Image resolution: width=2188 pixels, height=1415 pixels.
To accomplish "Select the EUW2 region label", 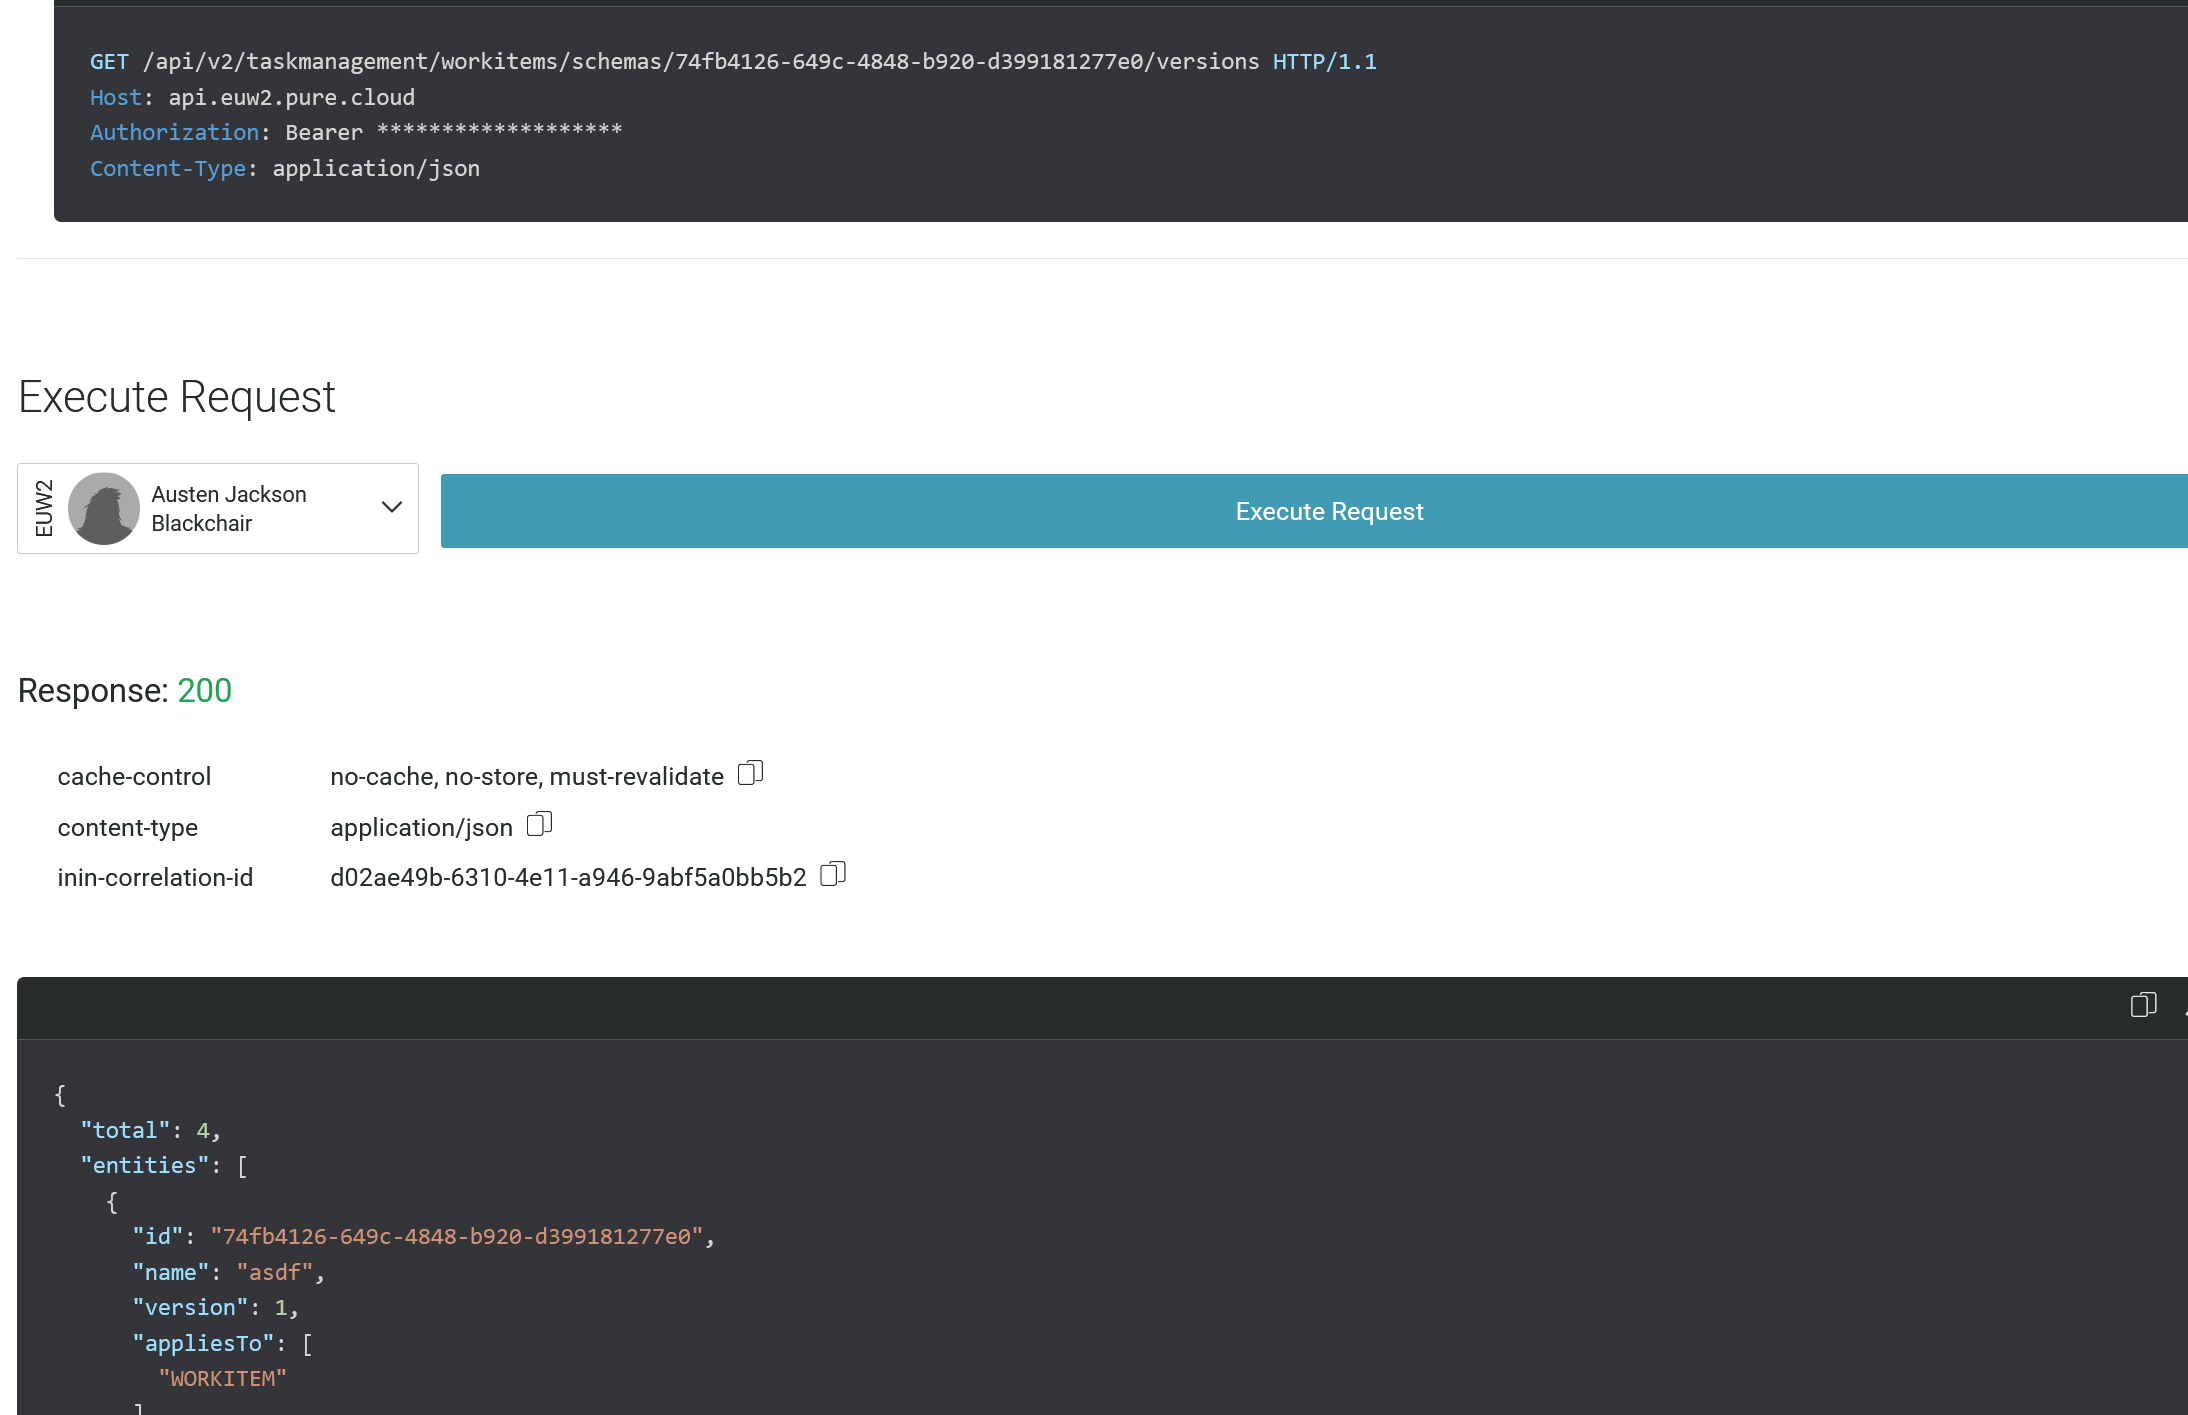I will pyautogui.click(x=43, y=508).
